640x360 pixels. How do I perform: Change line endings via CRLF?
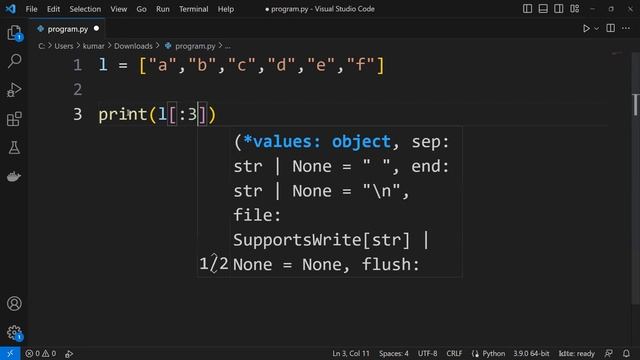454,353
